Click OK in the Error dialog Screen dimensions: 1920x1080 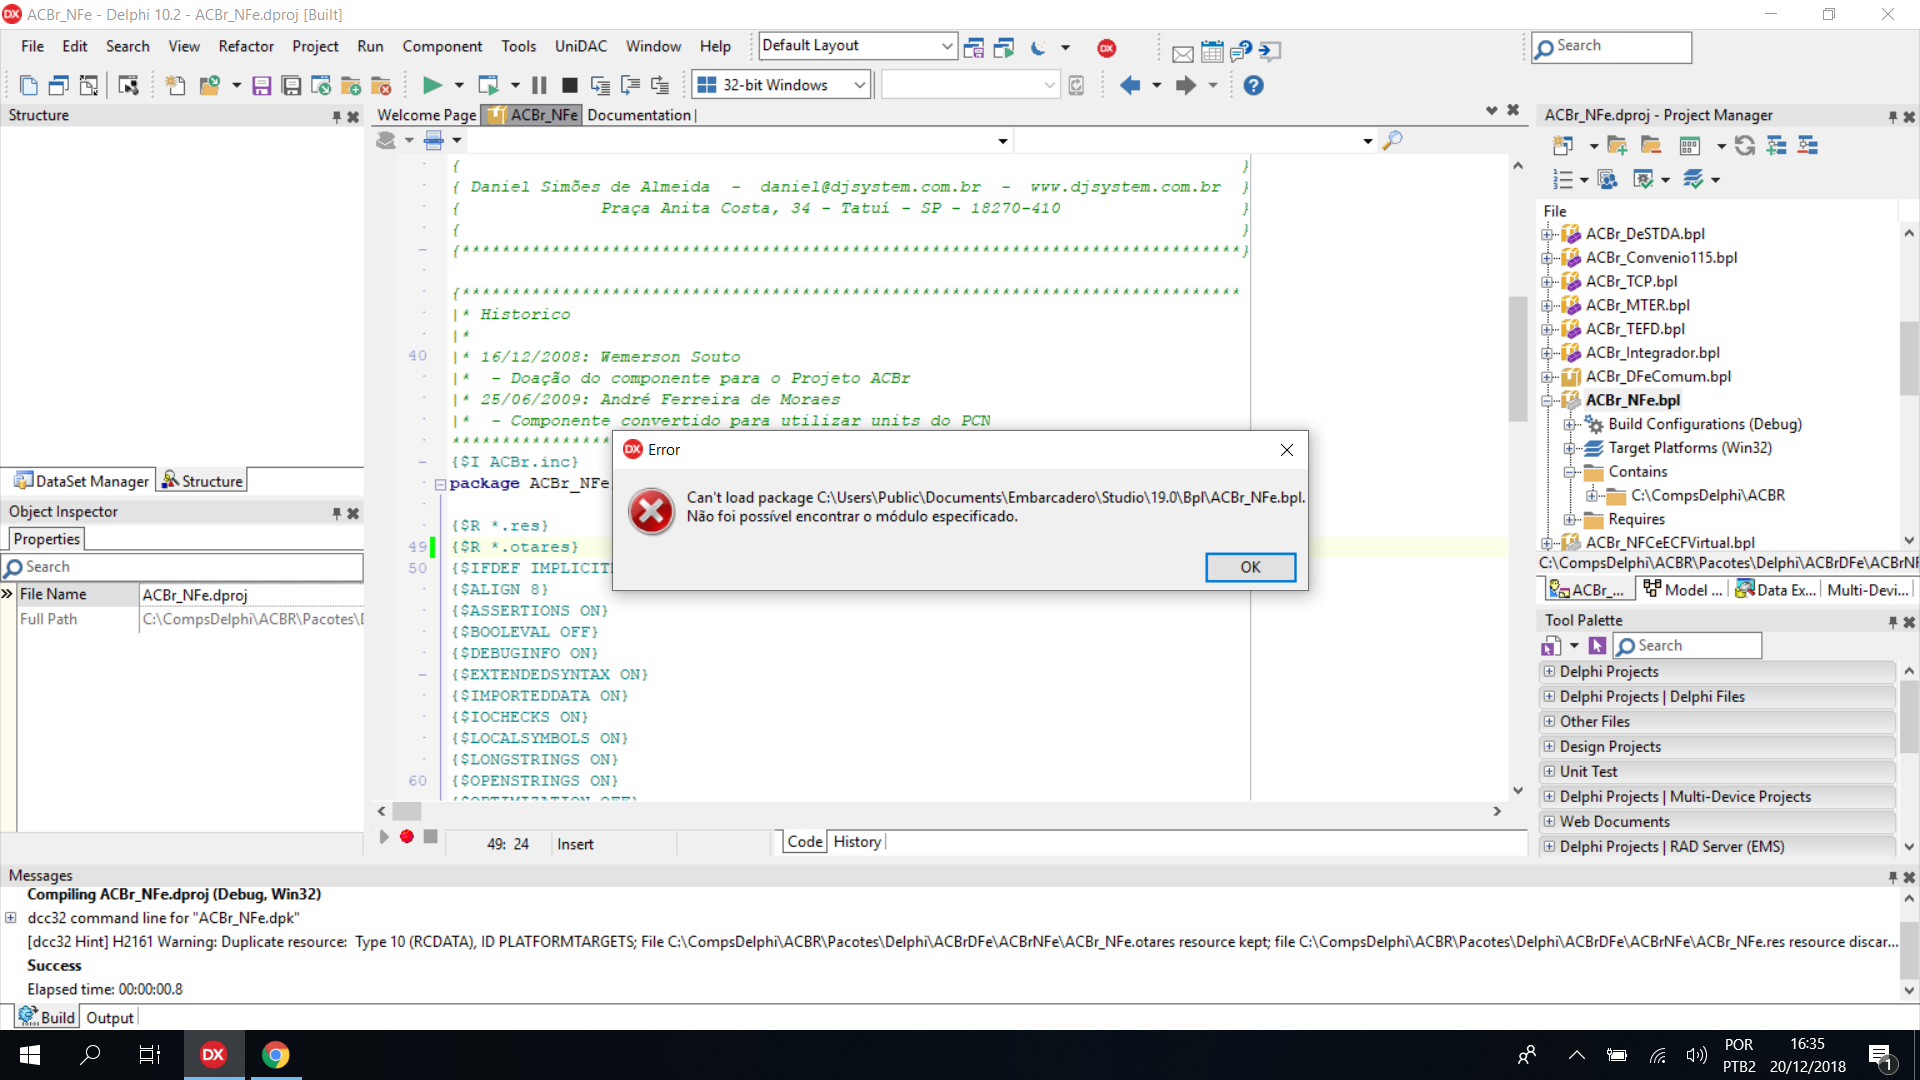(x=1250, y=567)
